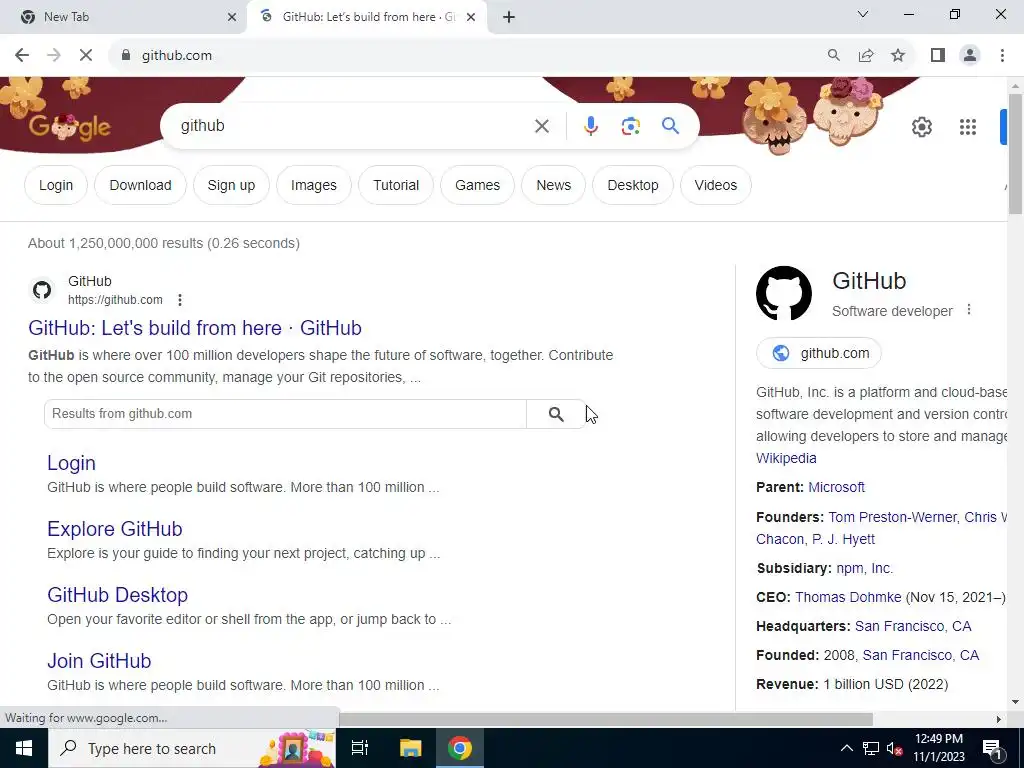Image resolution: width=1024 pixels, height=768 pixels.
Task: Open GitHub: Let's build from here result
Action: point(195,328)
